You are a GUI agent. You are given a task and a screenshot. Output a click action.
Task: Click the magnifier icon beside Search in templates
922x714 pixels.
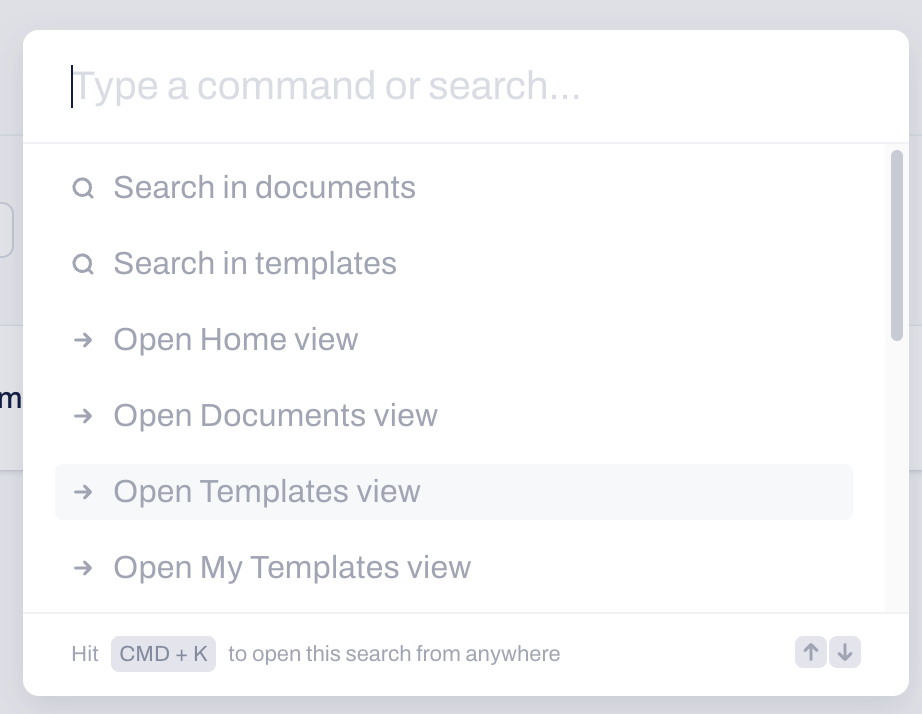click(x=83, y=264)
